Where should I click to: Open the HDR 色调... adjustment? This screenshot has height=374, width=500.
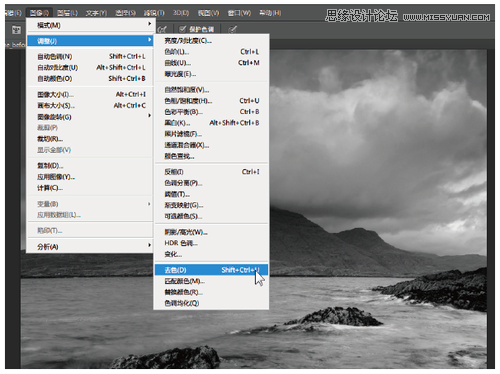[211, 243]
